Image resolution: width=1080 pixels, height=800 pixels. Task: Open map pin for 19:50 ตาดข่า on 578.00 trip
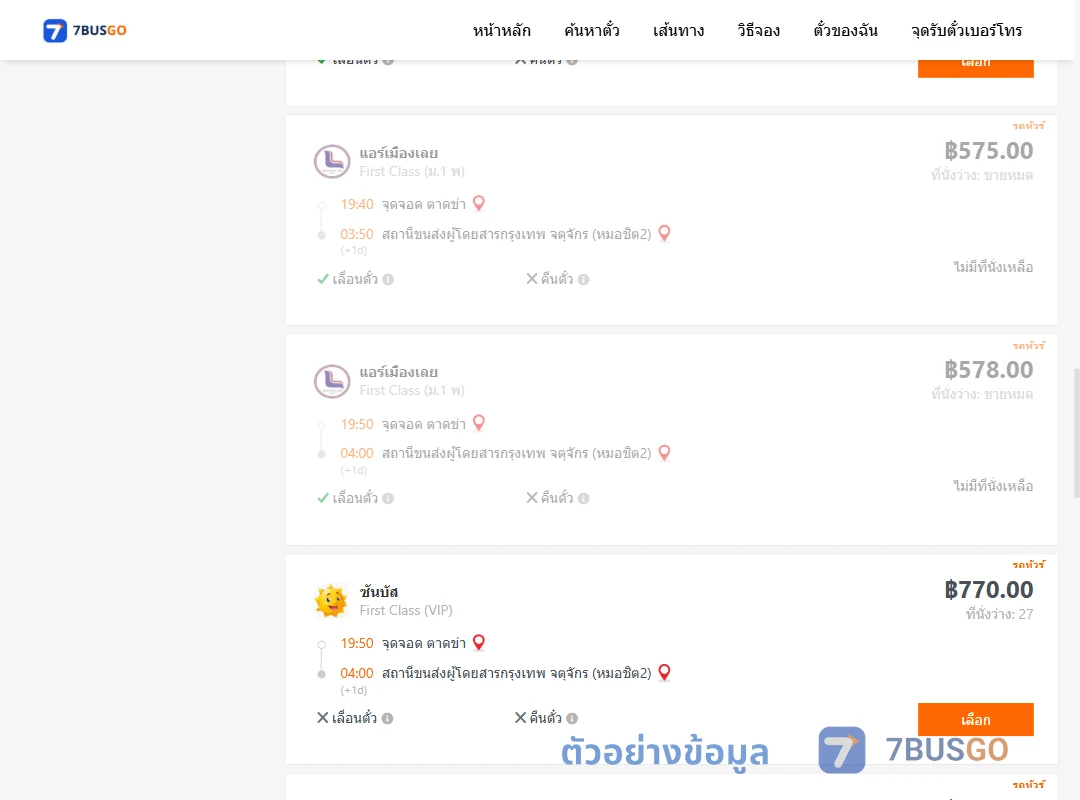[x=479, y=422]
